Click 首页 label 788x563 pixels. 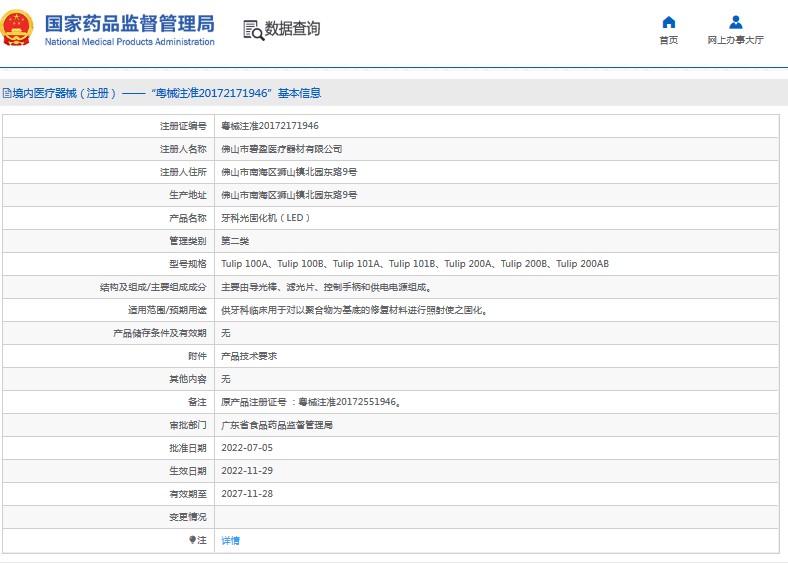[x=669, y=40]
